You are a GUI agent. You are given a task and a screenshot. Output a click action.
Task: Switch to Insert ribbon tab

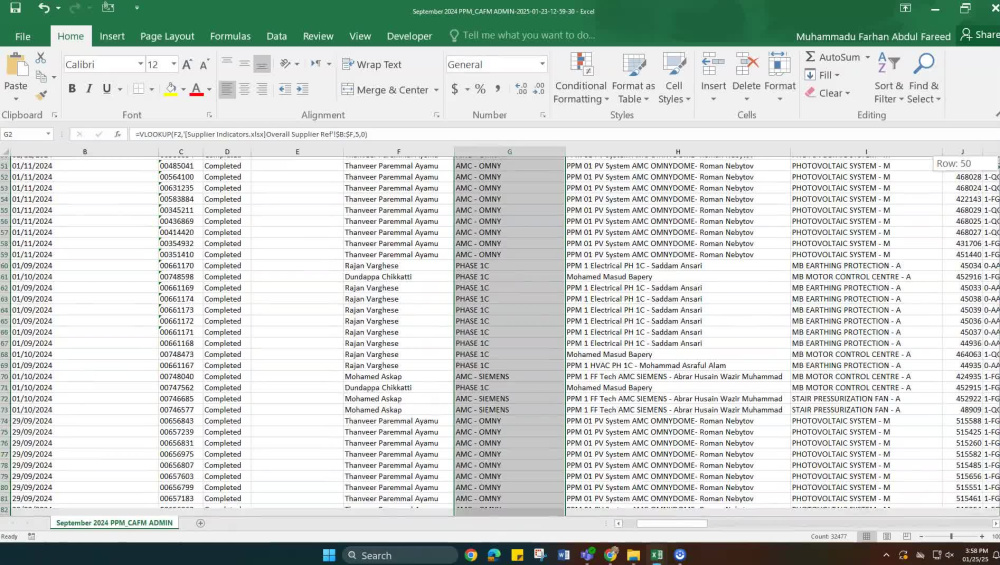click(112, 36)
